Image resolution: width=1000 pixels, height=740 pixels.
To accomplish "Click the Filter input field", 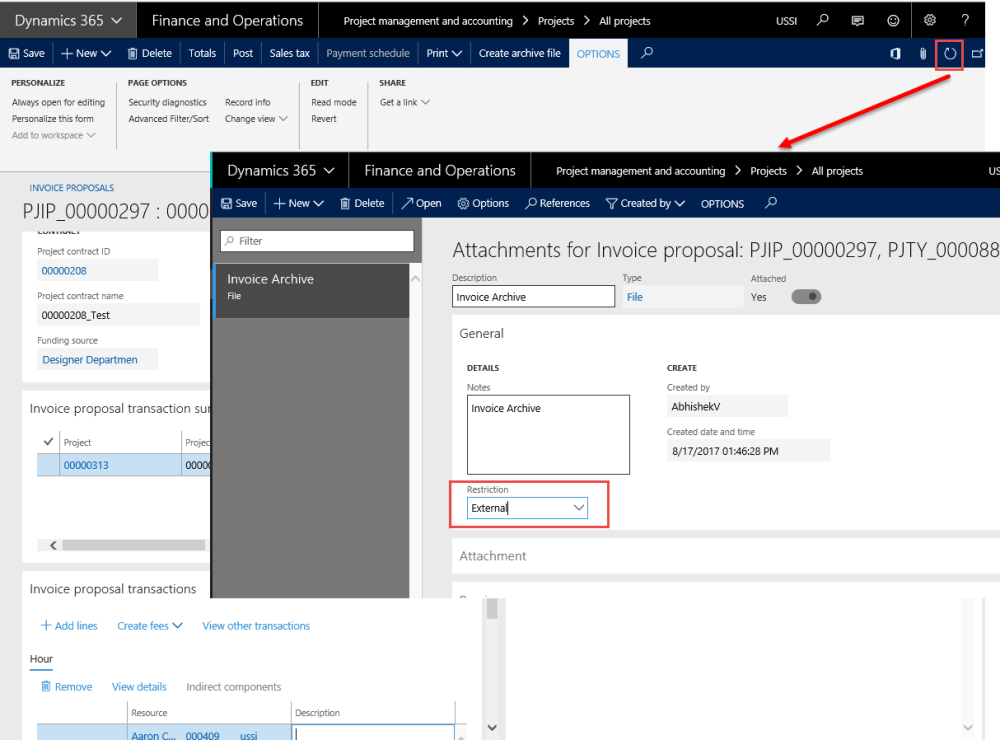I will 317,240.
